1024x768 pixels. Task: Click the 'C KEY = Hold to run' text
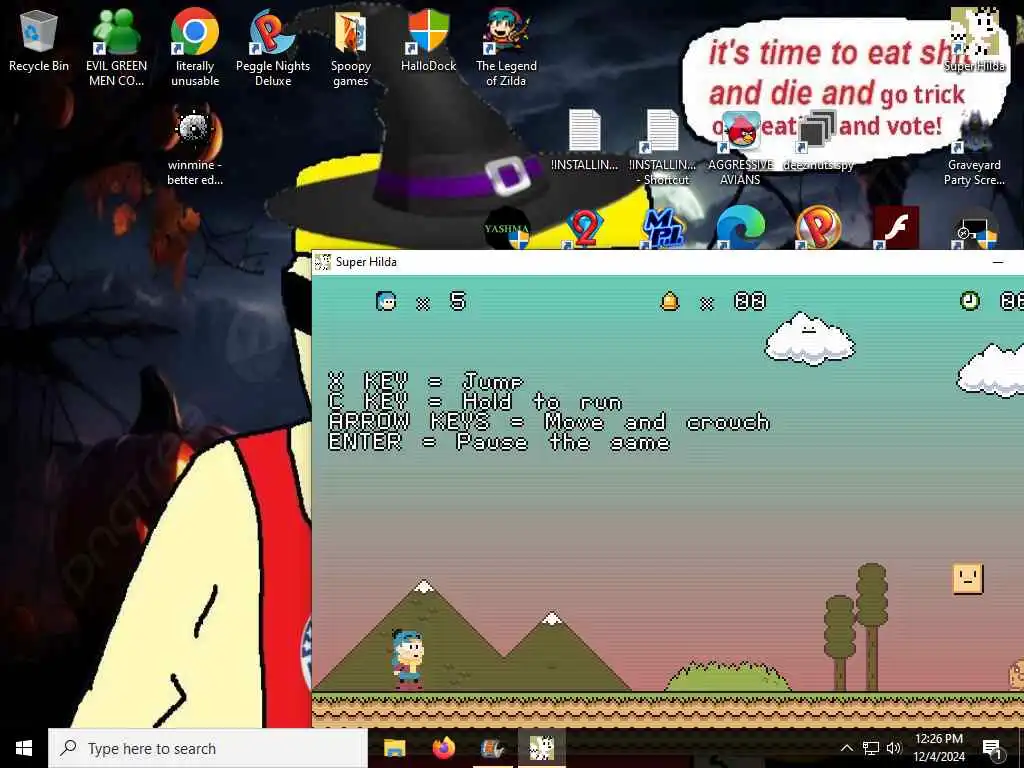(475, 402)
